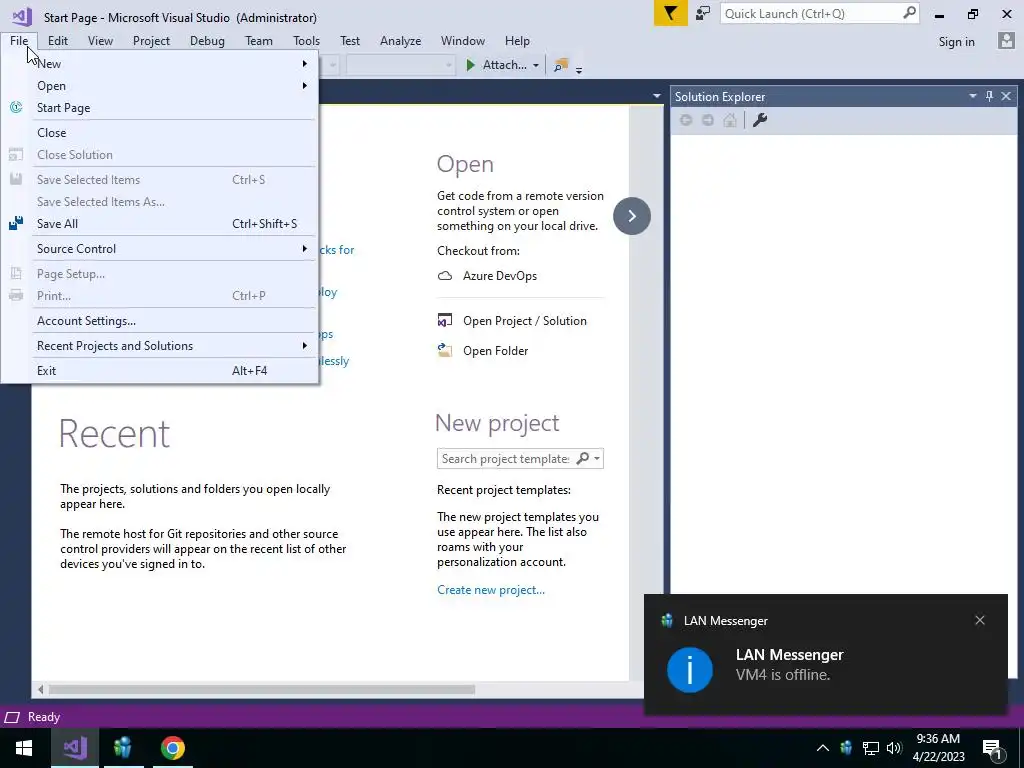Open the Debug menu
The image size is (1024, 768).
point(207,40)
